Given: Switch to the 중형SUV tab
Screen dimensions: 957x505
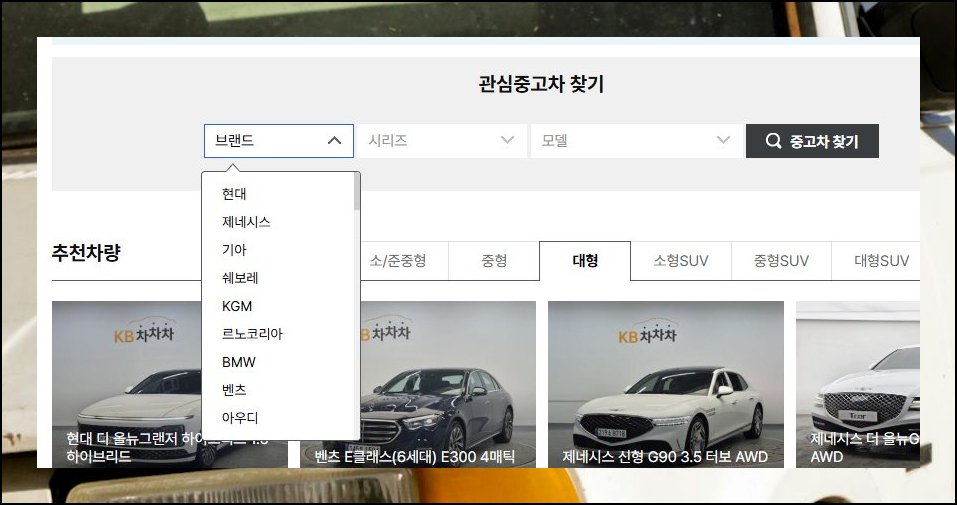Looking at the screenshot, I should click(781, 261).
